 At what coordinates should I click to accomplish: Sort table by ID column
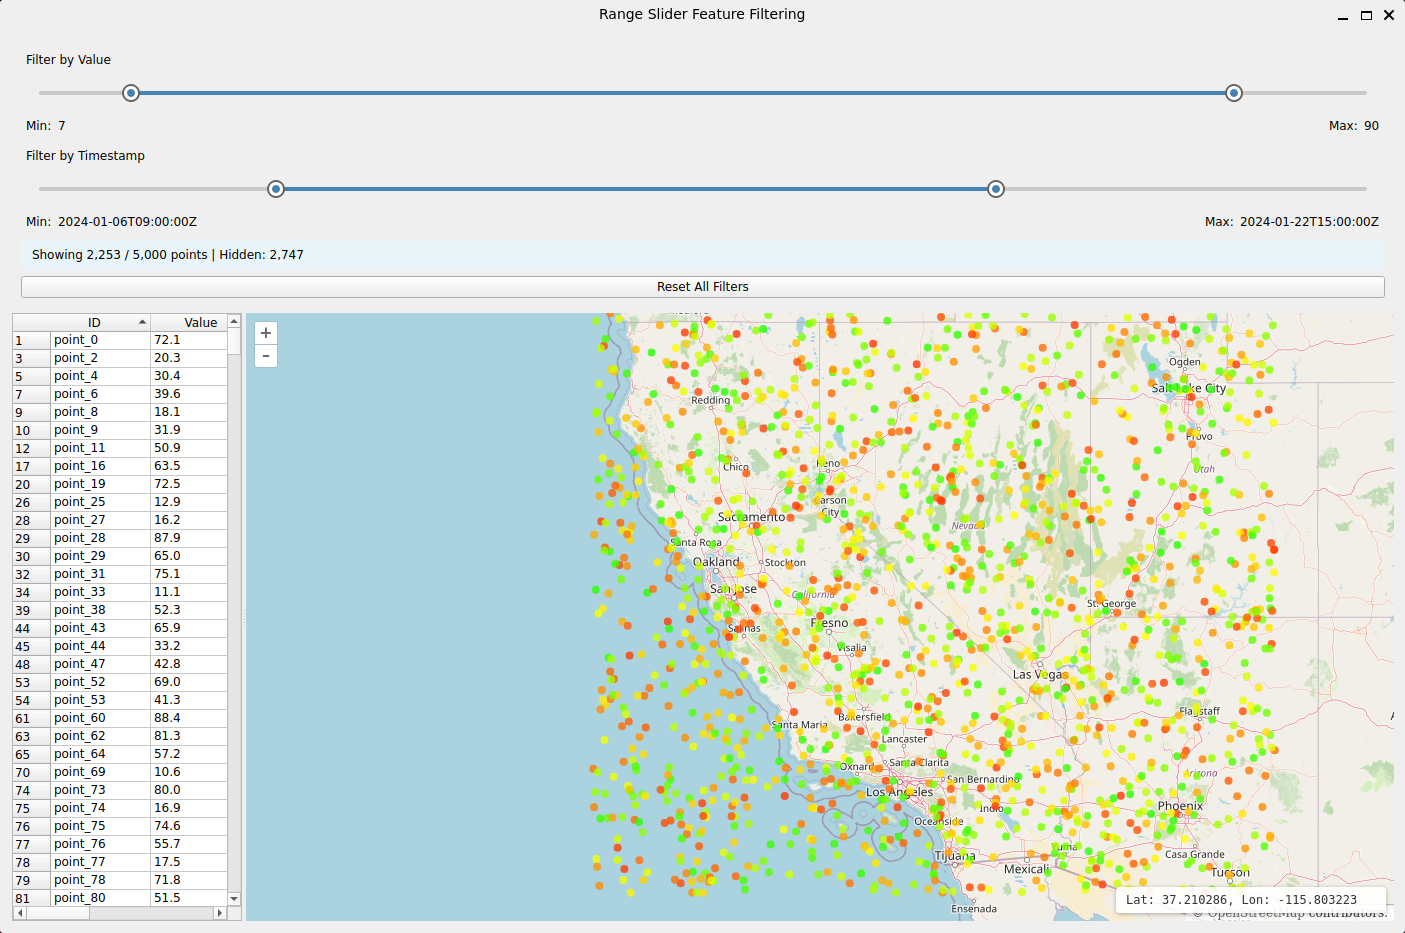(x=94, y=322)
